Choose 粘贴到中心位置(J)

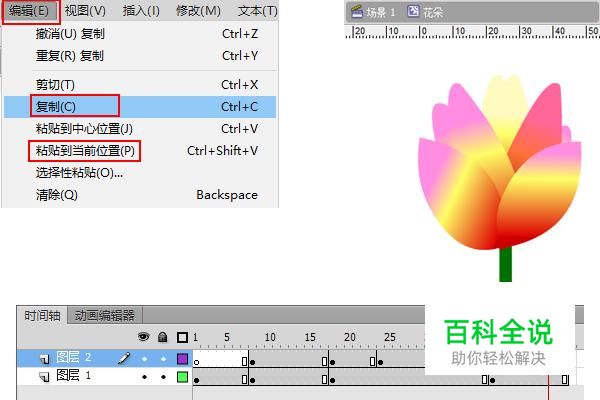pos(140,129)
